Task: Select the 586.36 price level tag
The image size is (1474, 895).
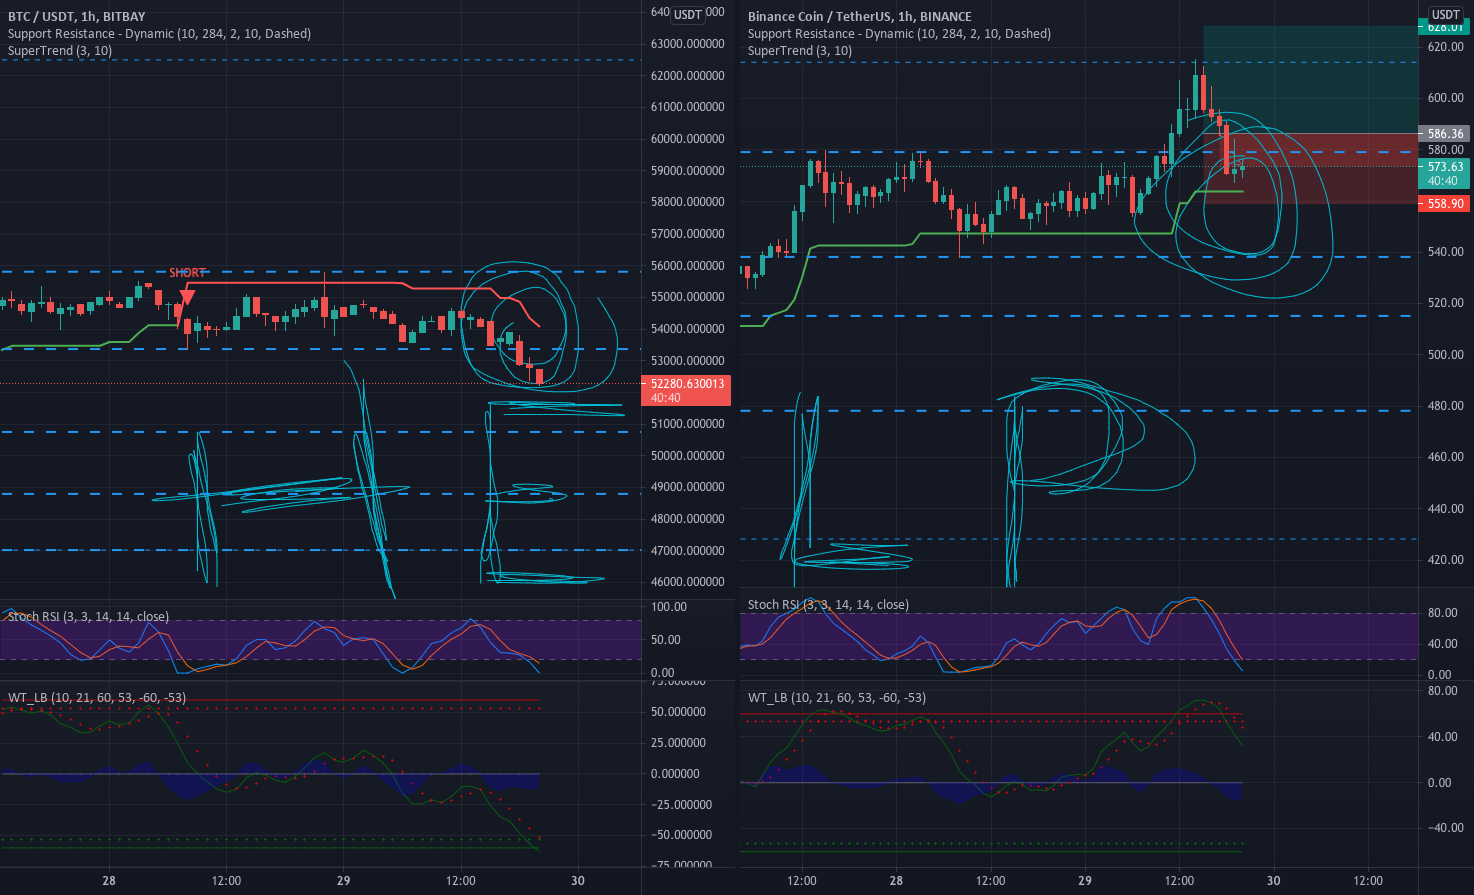Action: (x=1445, y=133)
